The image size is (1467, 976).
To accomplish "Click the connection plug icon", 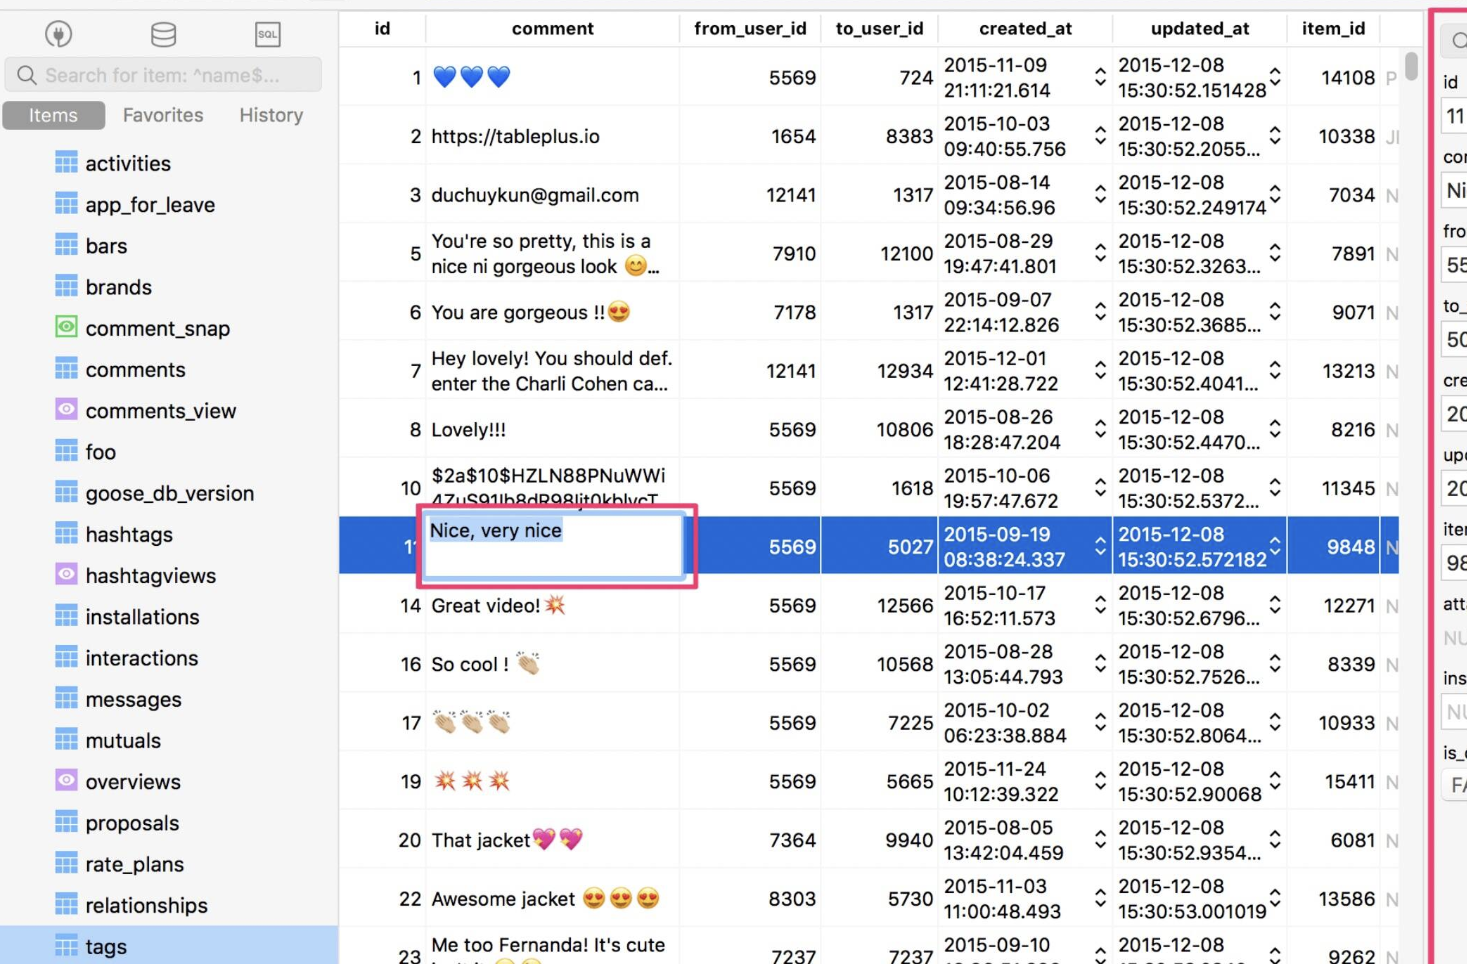I will [58, 34].
